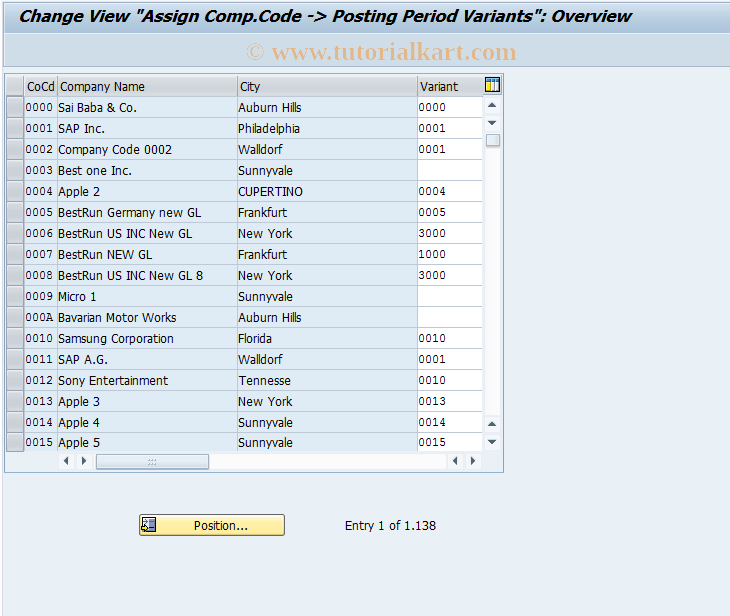Select row 0004 Apple 2

click(x=15, y=191)
